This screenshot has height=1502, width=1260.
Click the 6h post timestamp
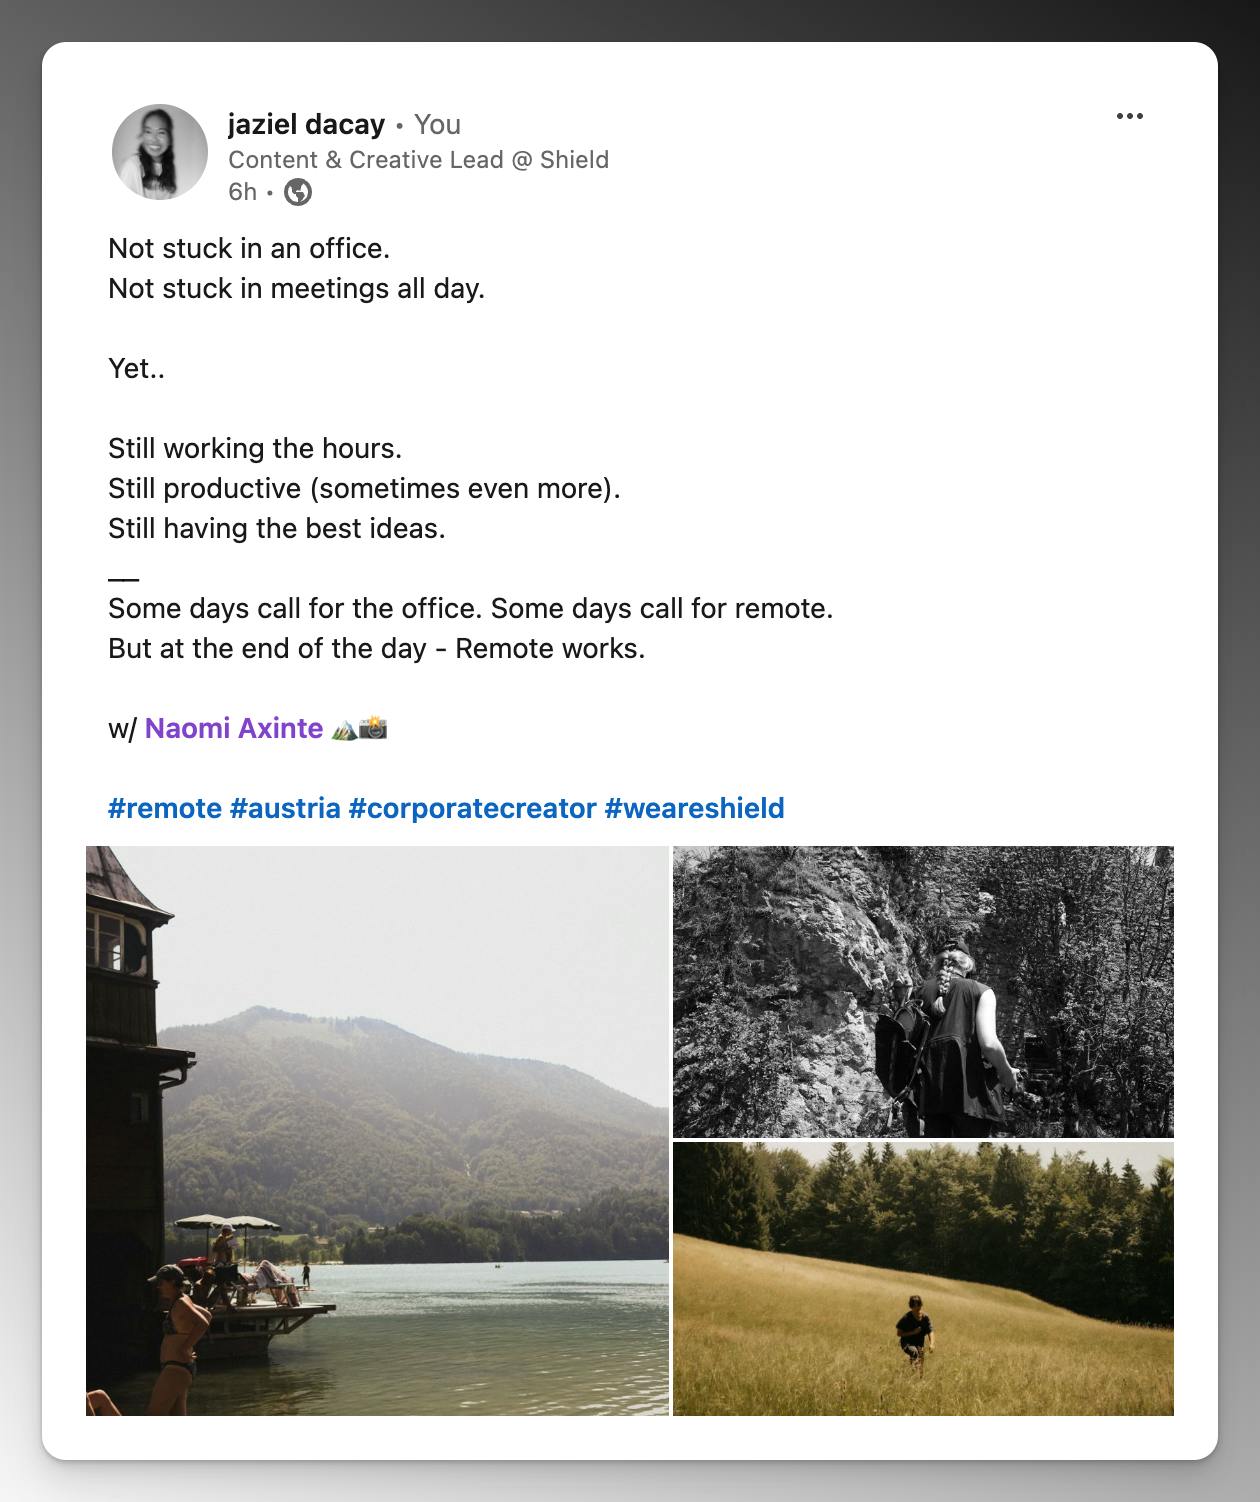[242, 192]
